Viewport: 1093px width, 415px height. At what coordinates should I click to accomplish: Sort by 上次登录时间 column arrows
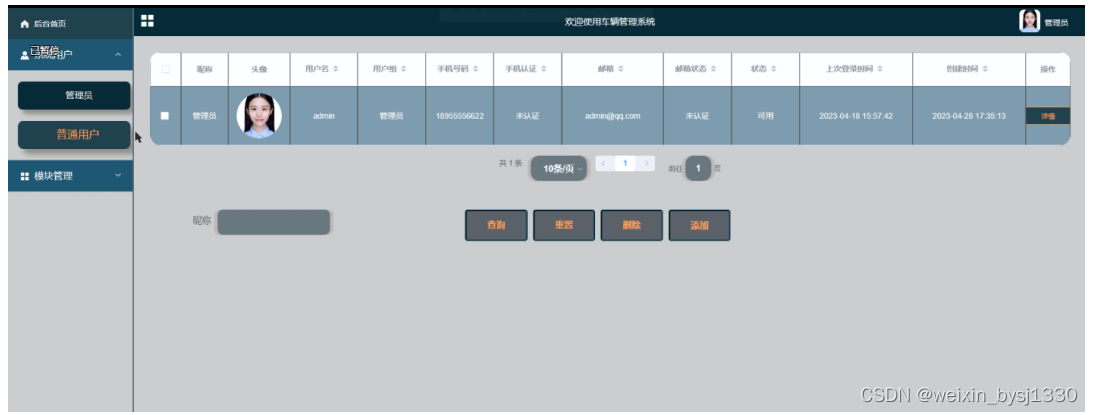pyautogui.click(x=880, y=69)
